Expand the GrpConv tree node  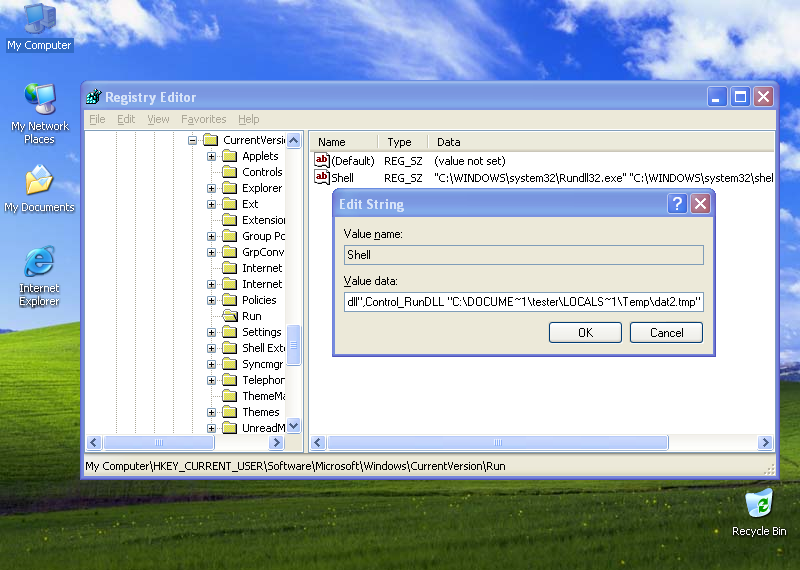click(211, 252)
